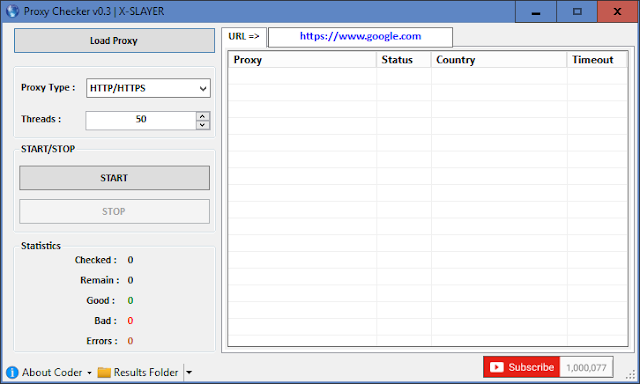Sort by the Status column header
This screenshot has width=640, height=384.
click(x=404, y=60)
